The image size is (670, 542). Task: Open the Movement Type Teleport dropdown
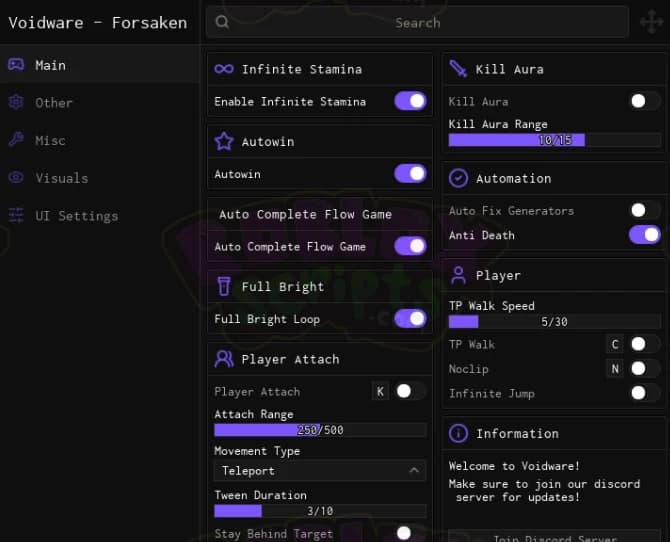(320, 471)
